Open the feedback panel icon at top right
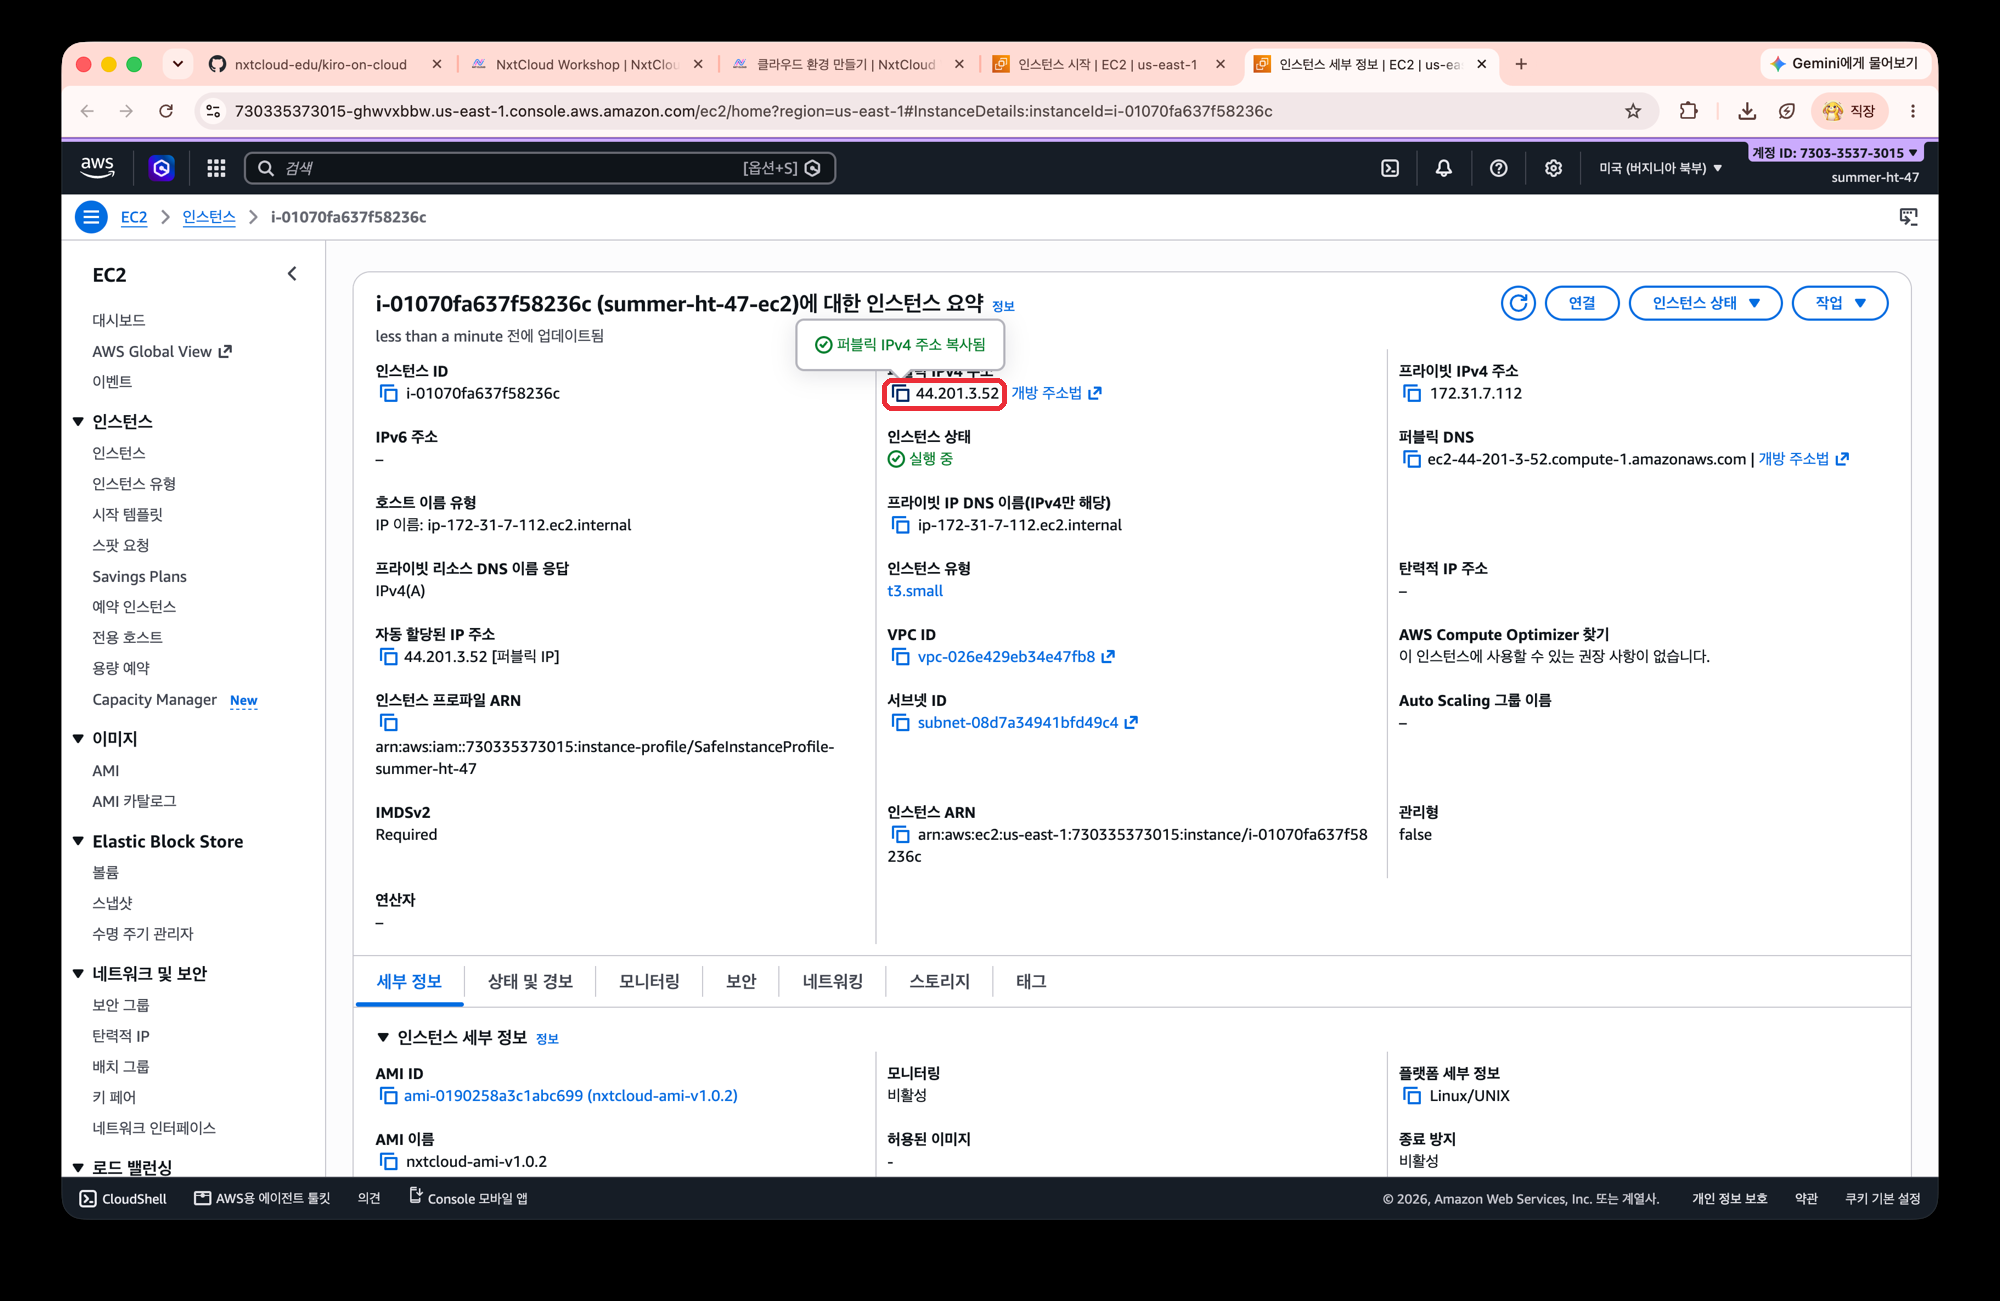The height and width of the screenshot is (1301, 2000). (1908, 217)
